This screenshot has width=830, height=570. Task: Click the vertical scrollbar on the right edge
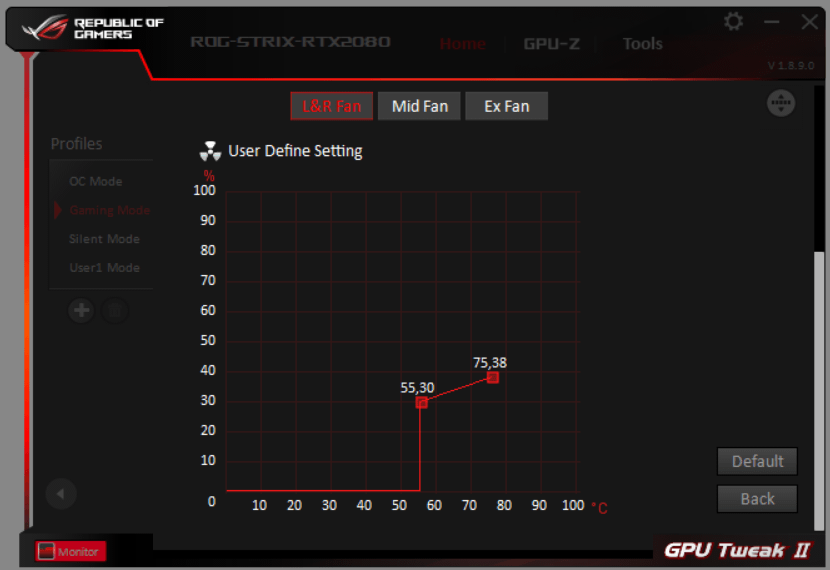(x=819, y=391)
